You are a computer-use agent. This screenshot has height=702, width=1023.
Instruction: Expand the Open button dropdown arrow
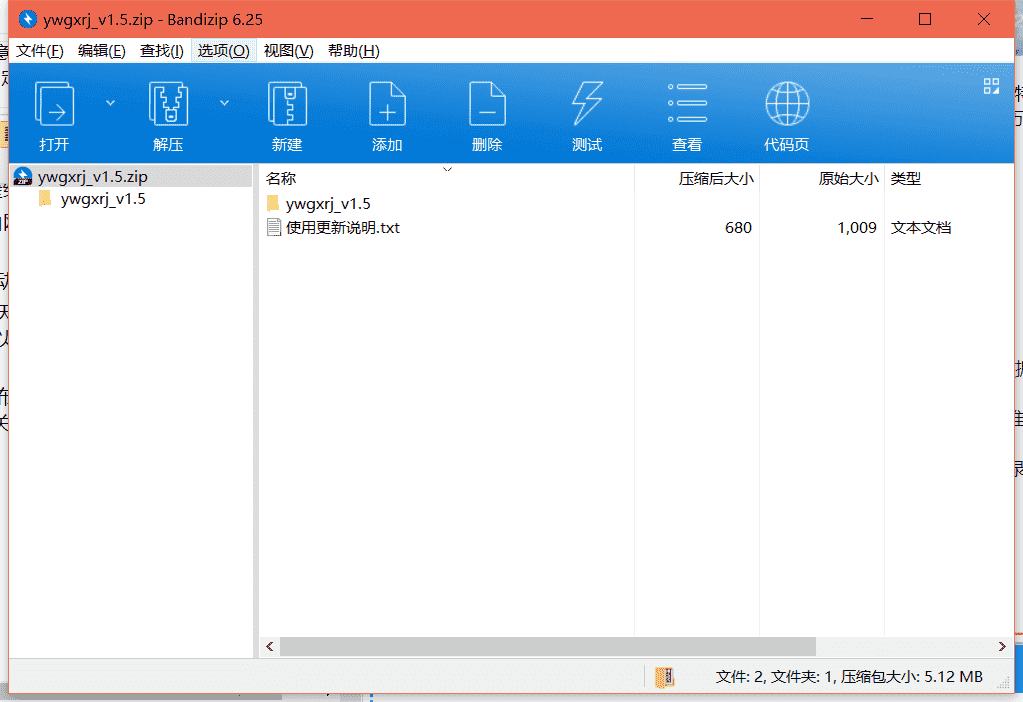(110, 103)
